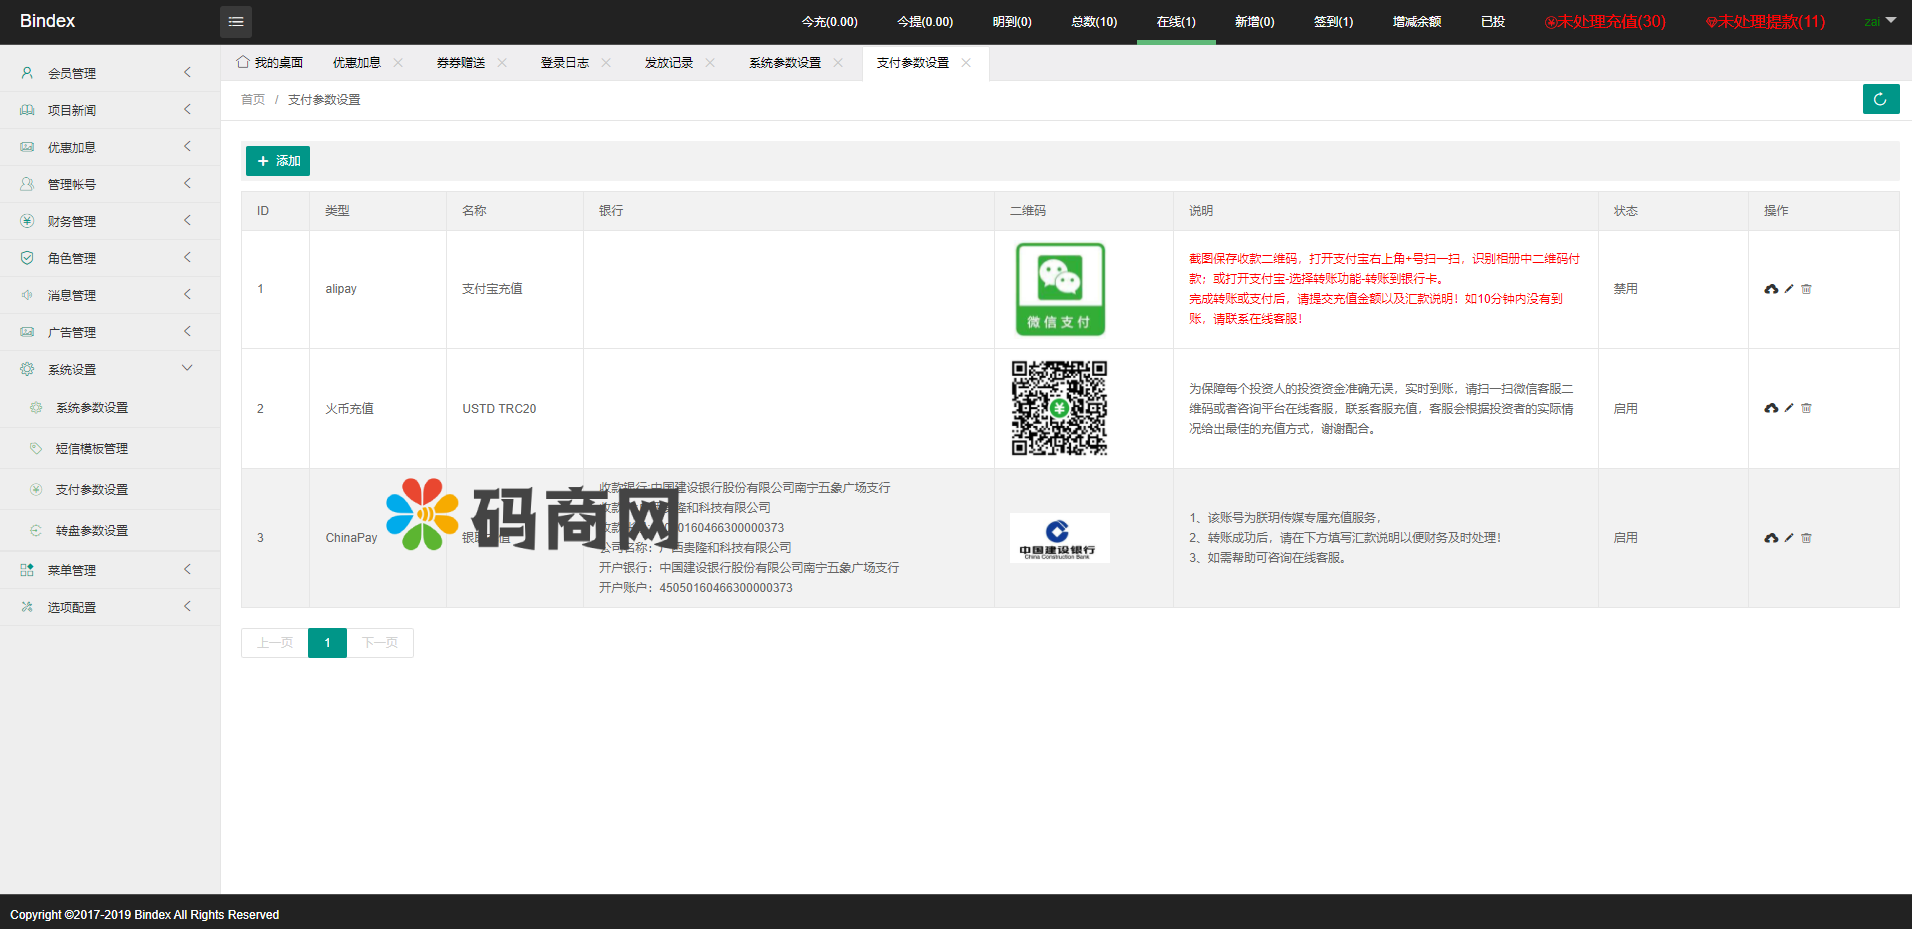Delete the ChinaPay record via trash icon

tap(1806, 537)
